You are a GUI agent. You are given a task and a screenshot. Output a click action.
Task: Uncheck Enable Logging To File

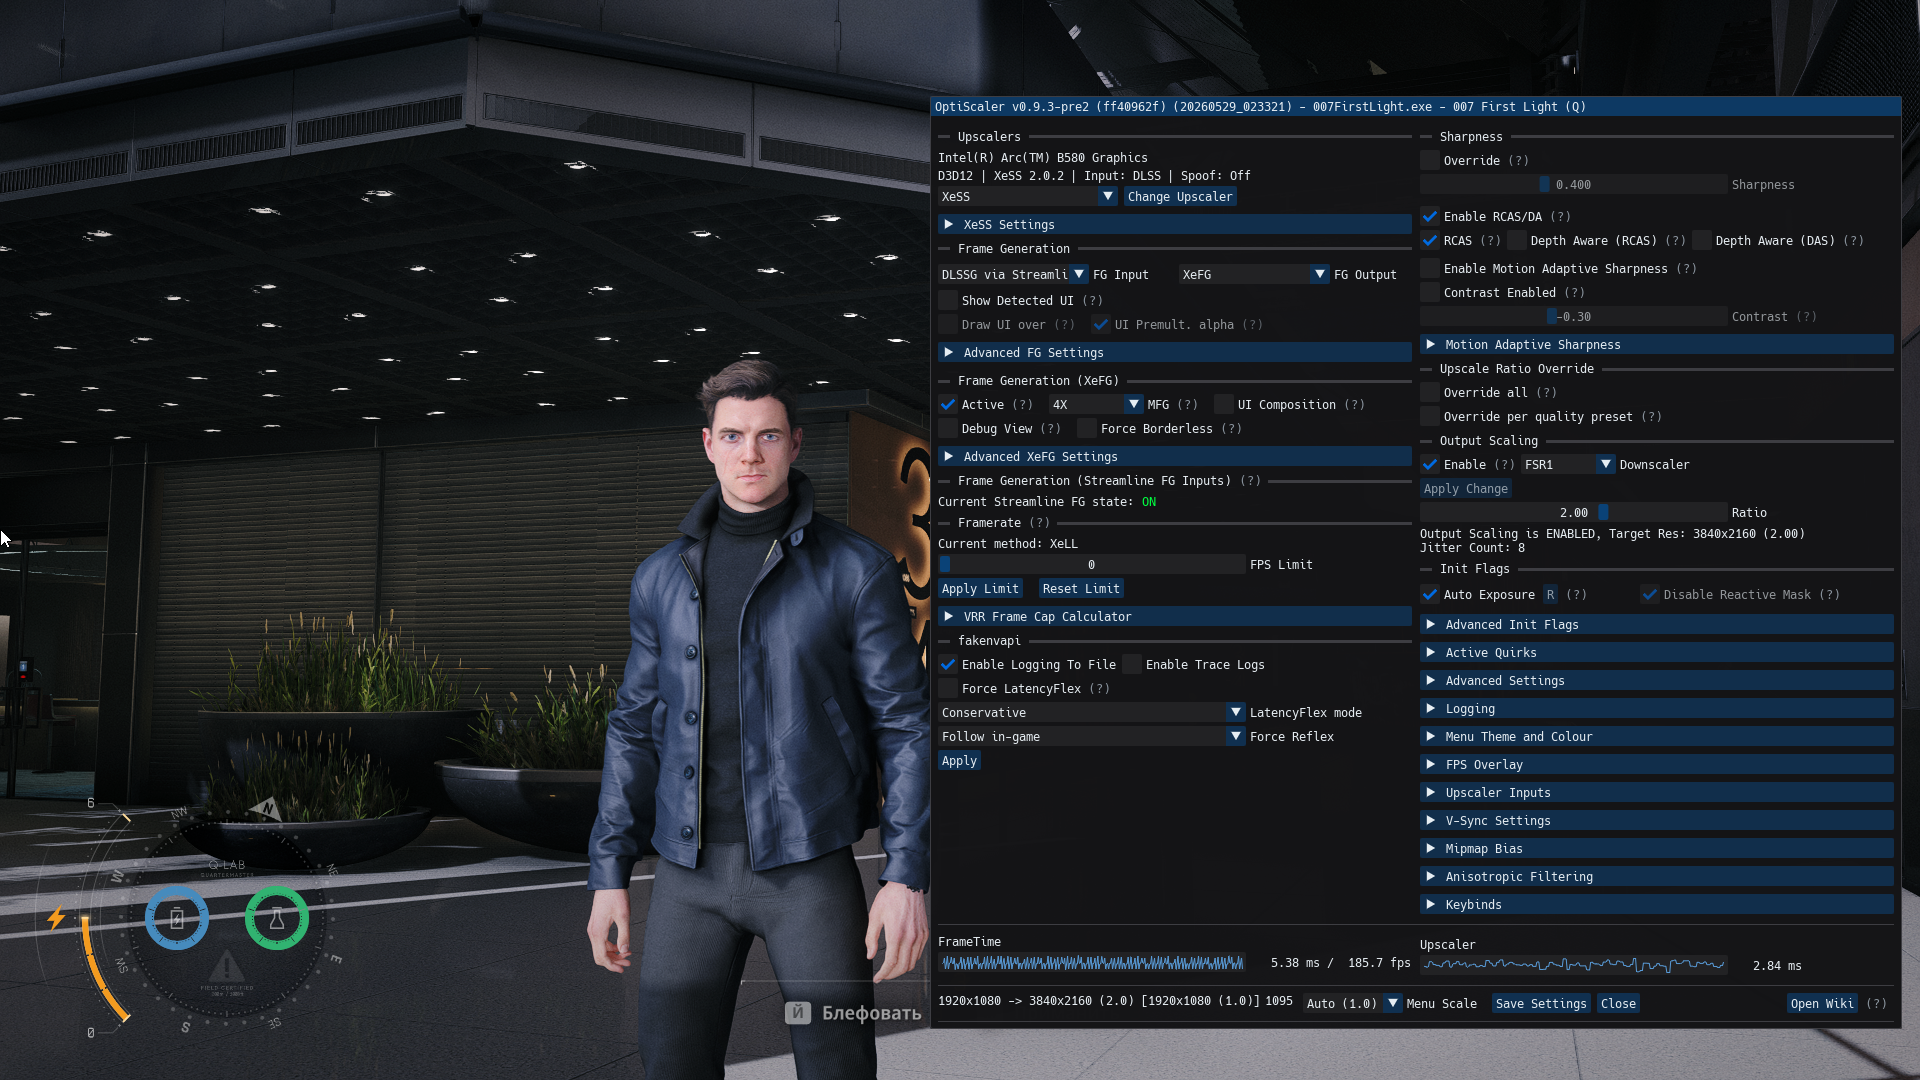coord(948,665)
